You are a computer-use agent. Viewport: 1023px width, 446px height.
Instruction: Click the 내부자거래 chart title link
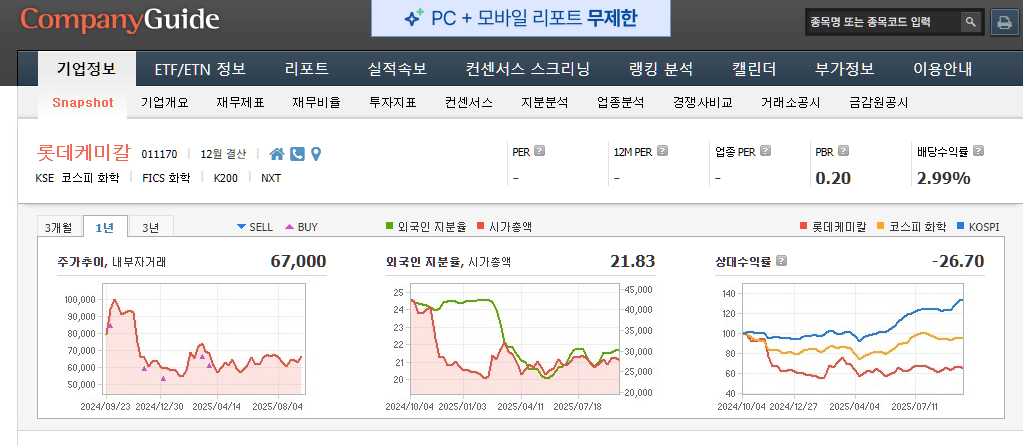(139, 262)
